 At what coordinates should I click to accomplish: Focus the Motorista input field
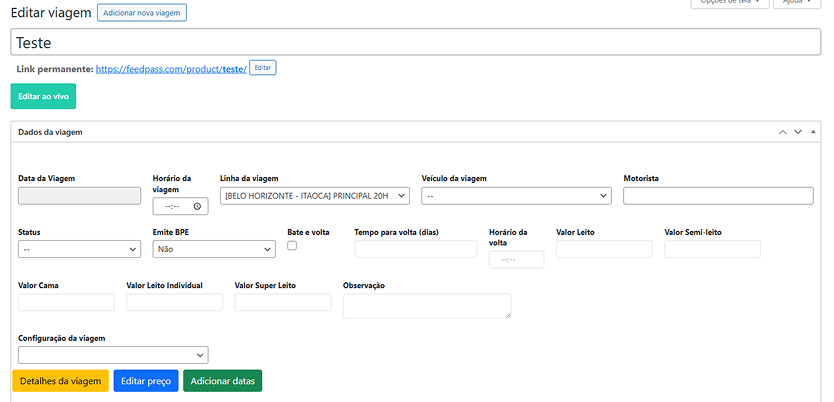click(718, 196)
